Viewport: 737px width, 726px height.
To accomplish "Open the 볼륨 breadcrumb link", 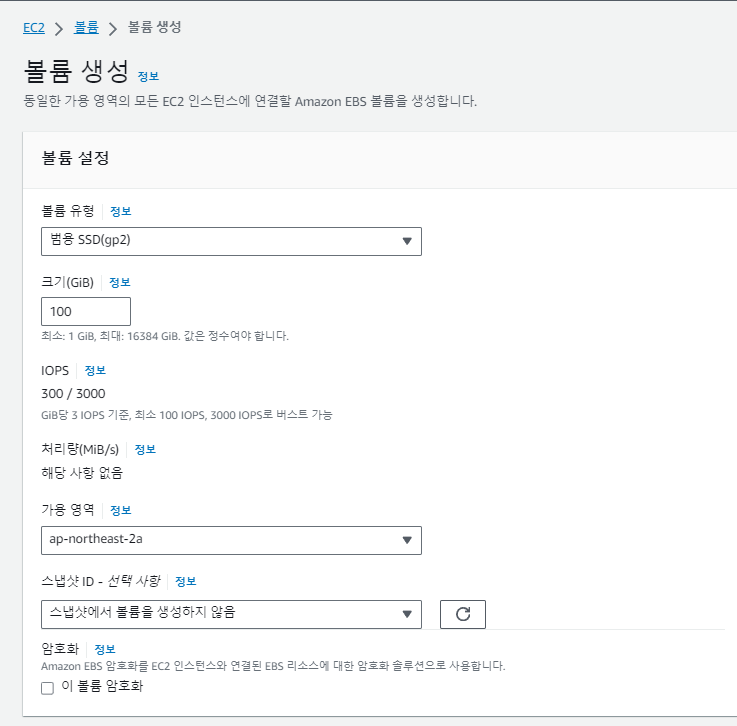I will (x=86, y=27).
